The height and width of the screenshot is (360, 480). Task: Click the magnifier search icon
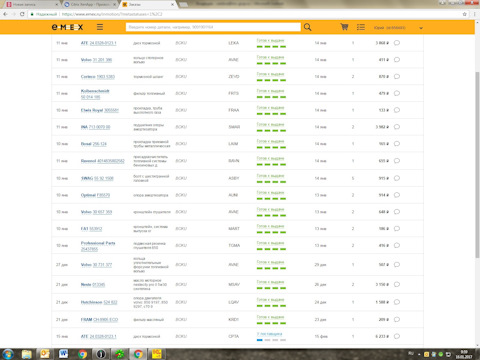[307, 27]
